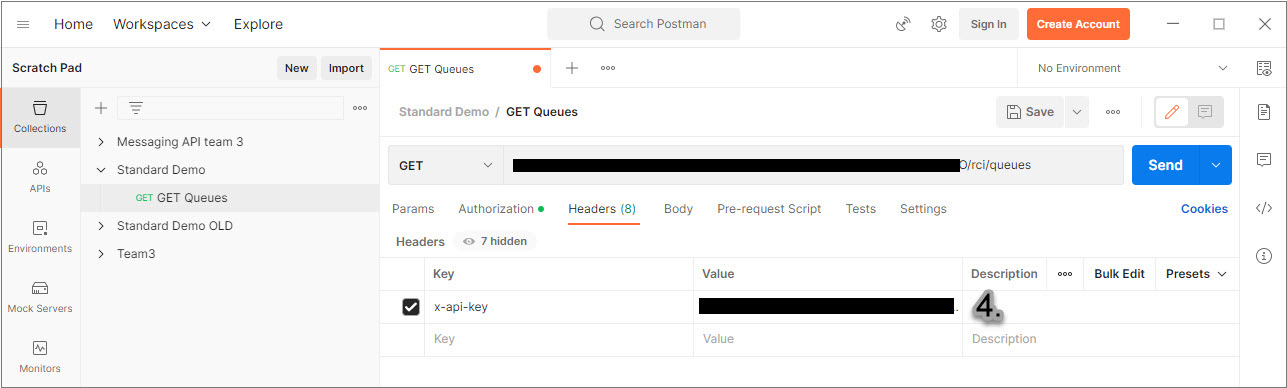Click the Search Postman field
Image resolution: width=1287 pixels, height=388 pixels.
tap(644, 24)
